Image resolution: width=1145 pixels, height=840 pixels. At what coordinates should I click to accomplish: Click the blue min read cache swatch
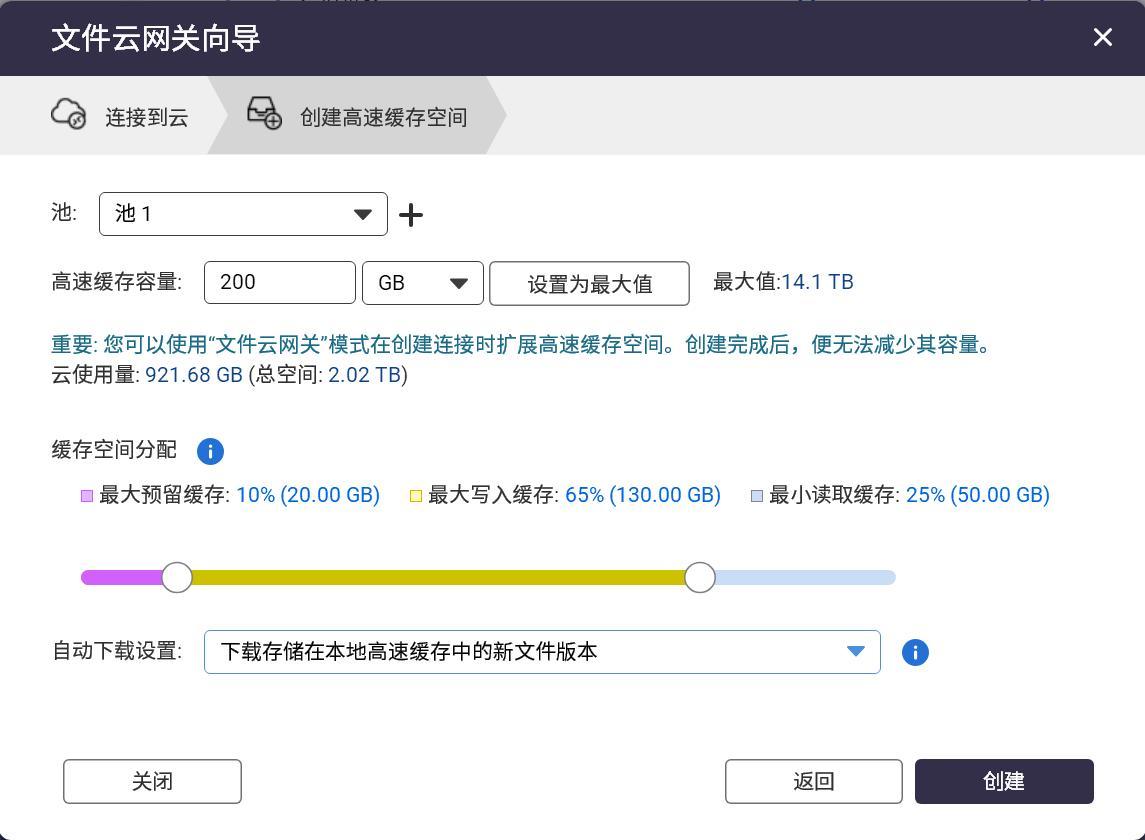click(x=757, y=496)
